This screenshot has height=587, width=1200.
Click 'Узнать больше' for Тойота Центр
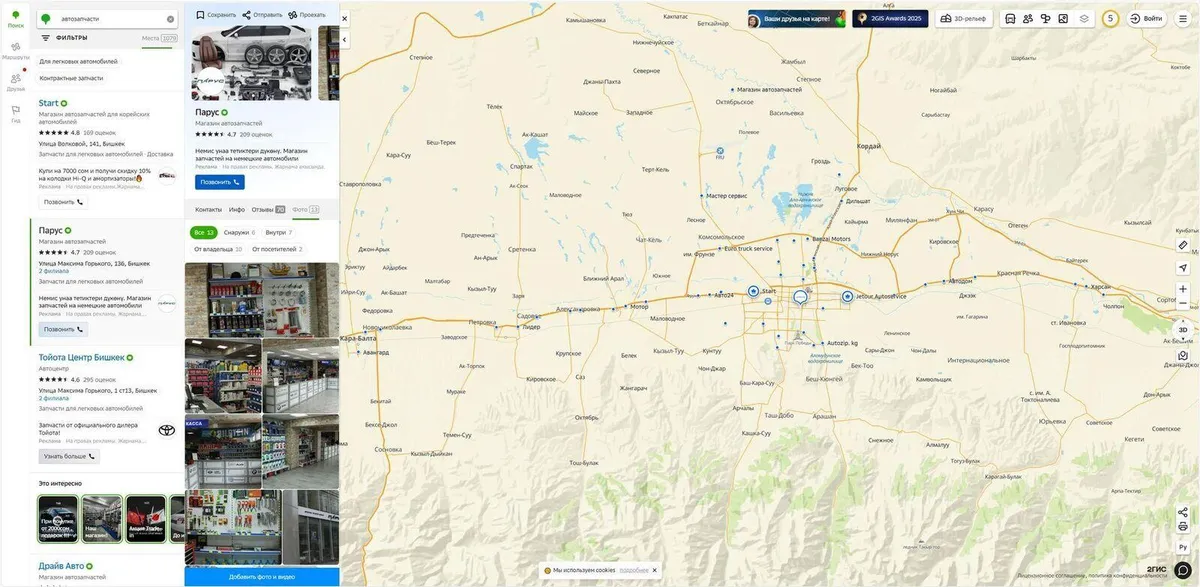(69, 456)
